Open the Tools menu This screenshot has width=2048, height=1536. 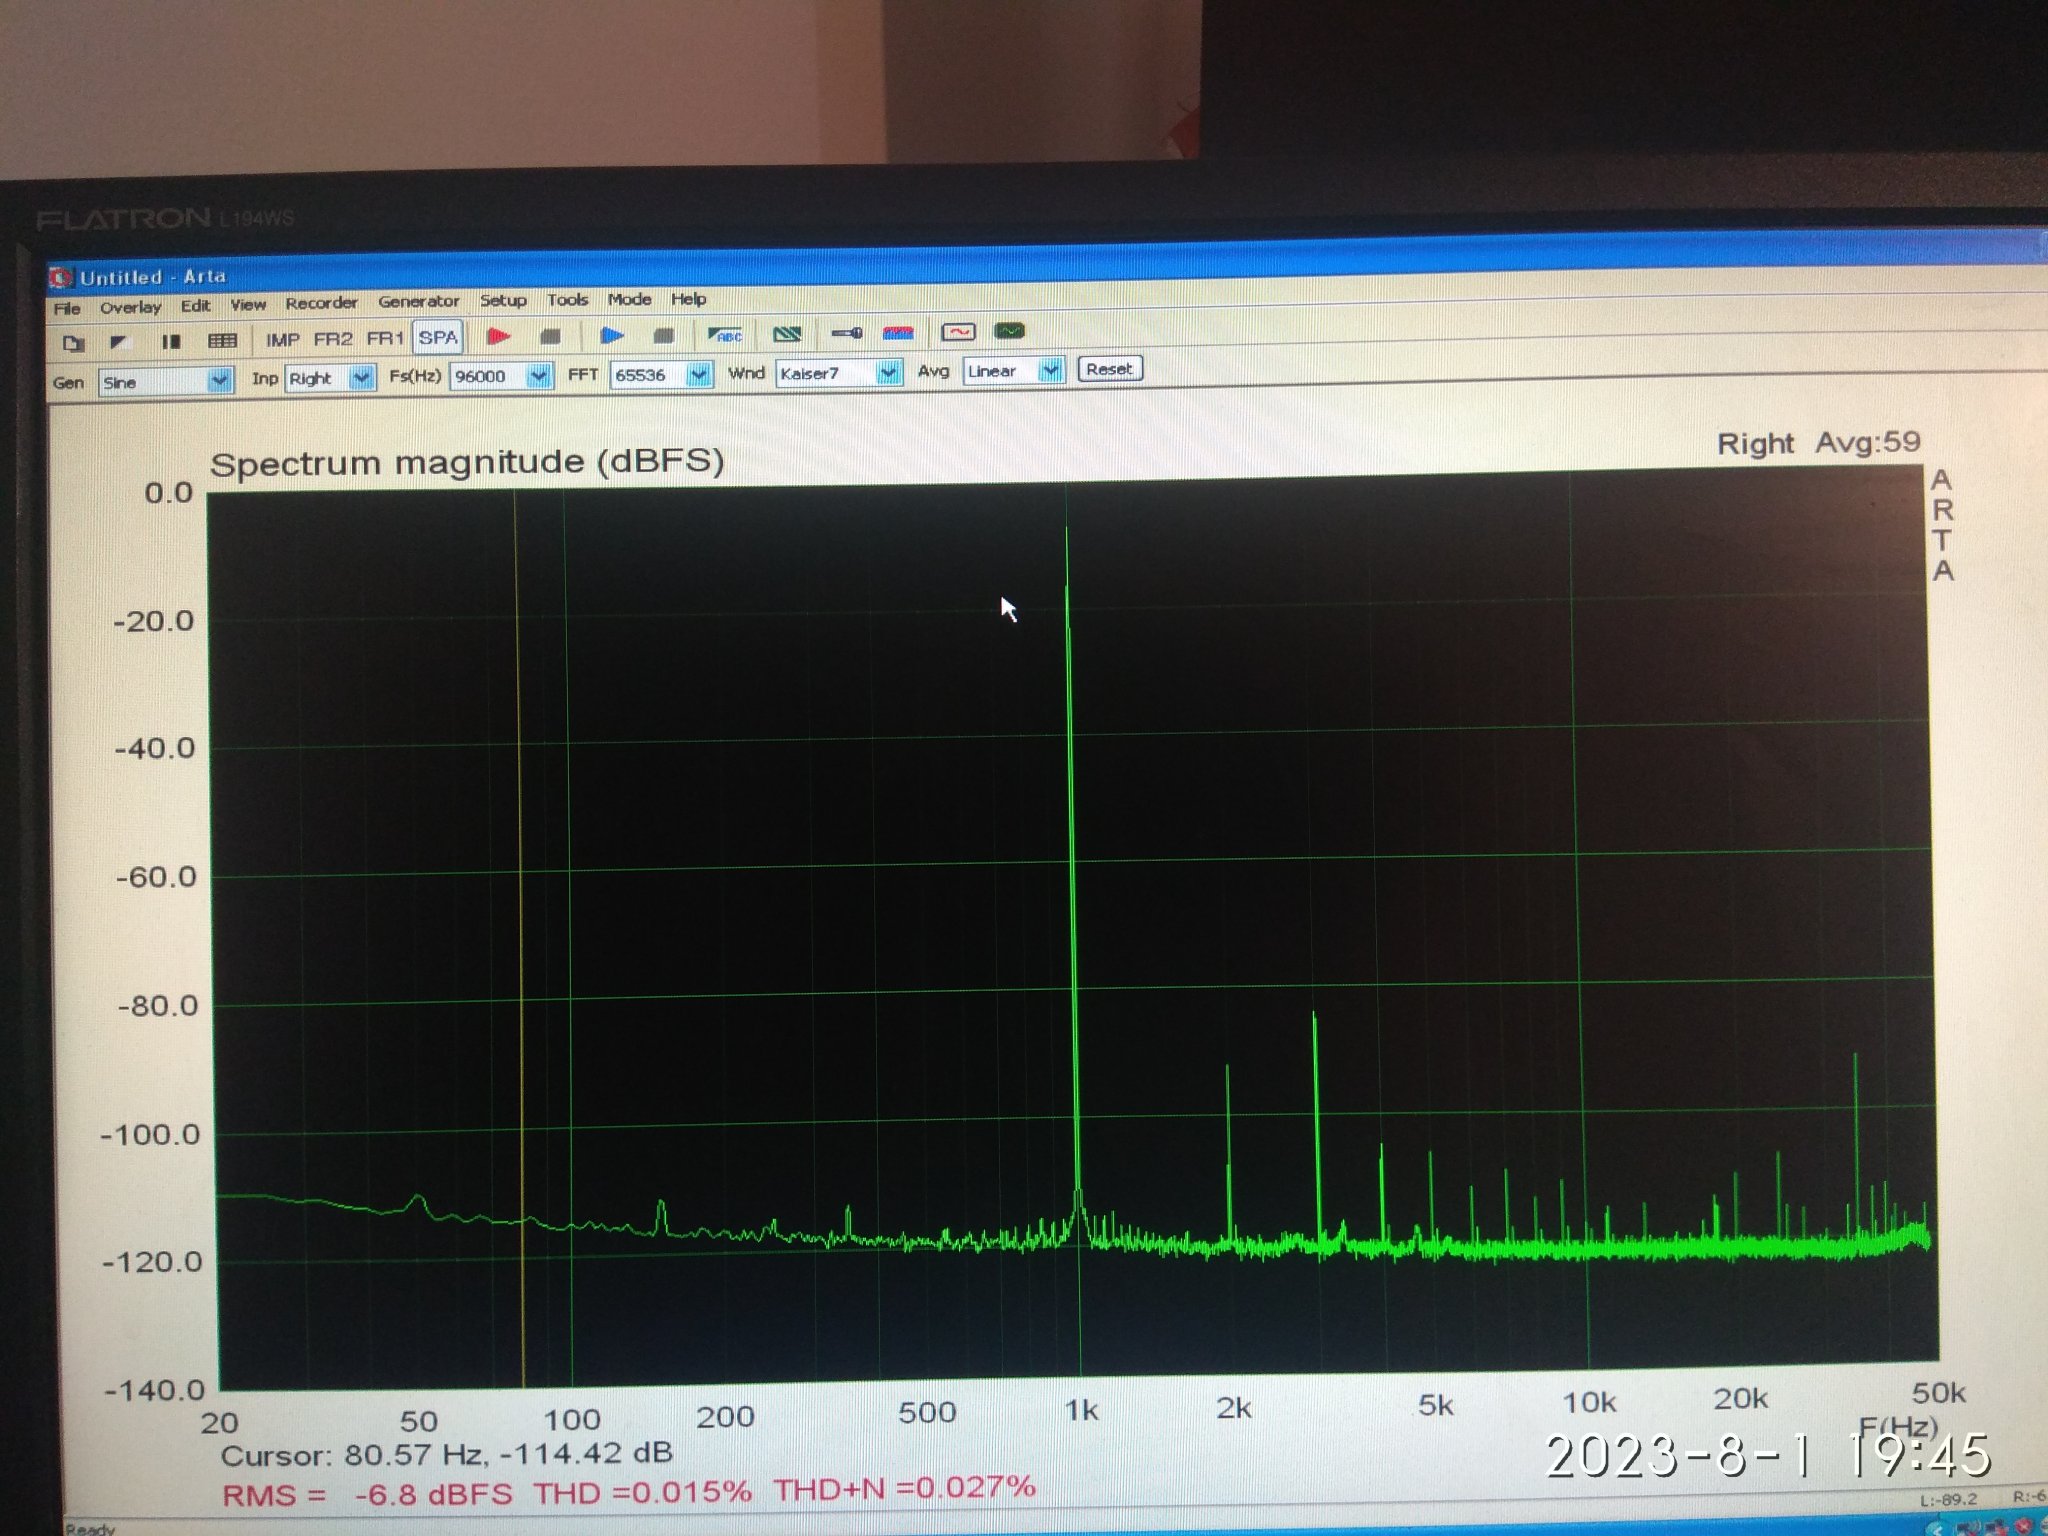pyautogui.click(x=567, y=299)
